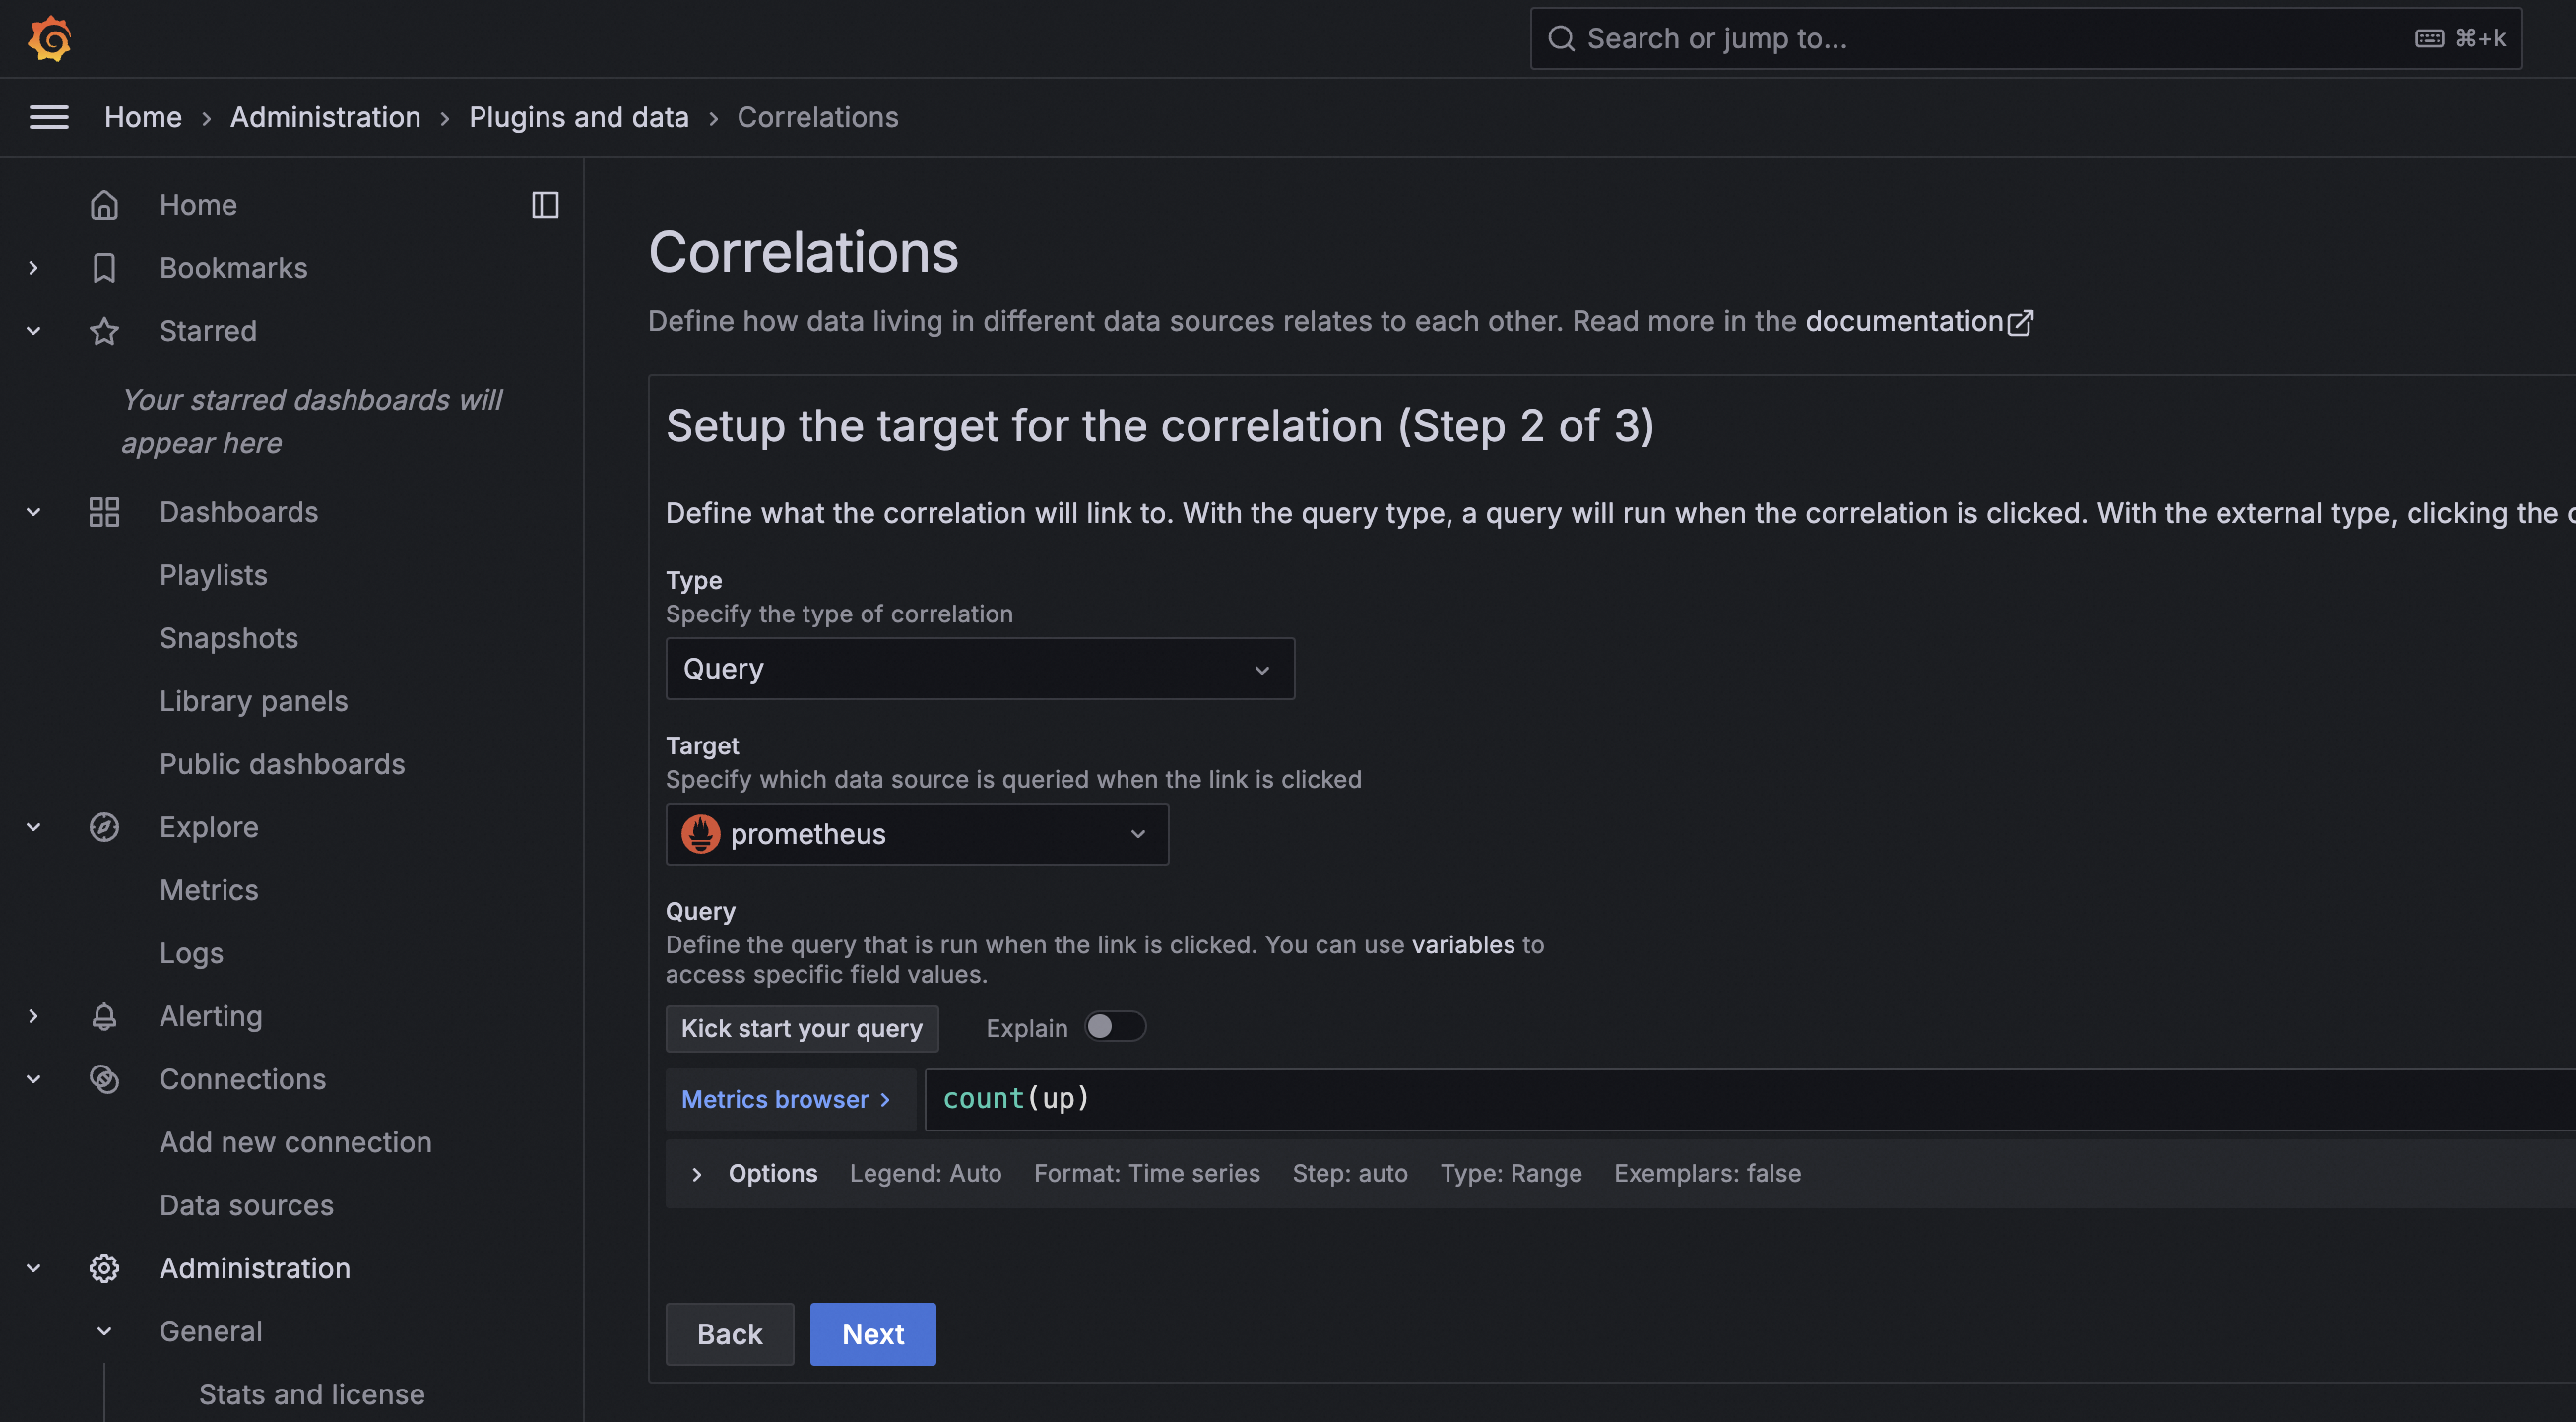
Task: Open the prometheus target data source dropdown
Action: [916, 834]
